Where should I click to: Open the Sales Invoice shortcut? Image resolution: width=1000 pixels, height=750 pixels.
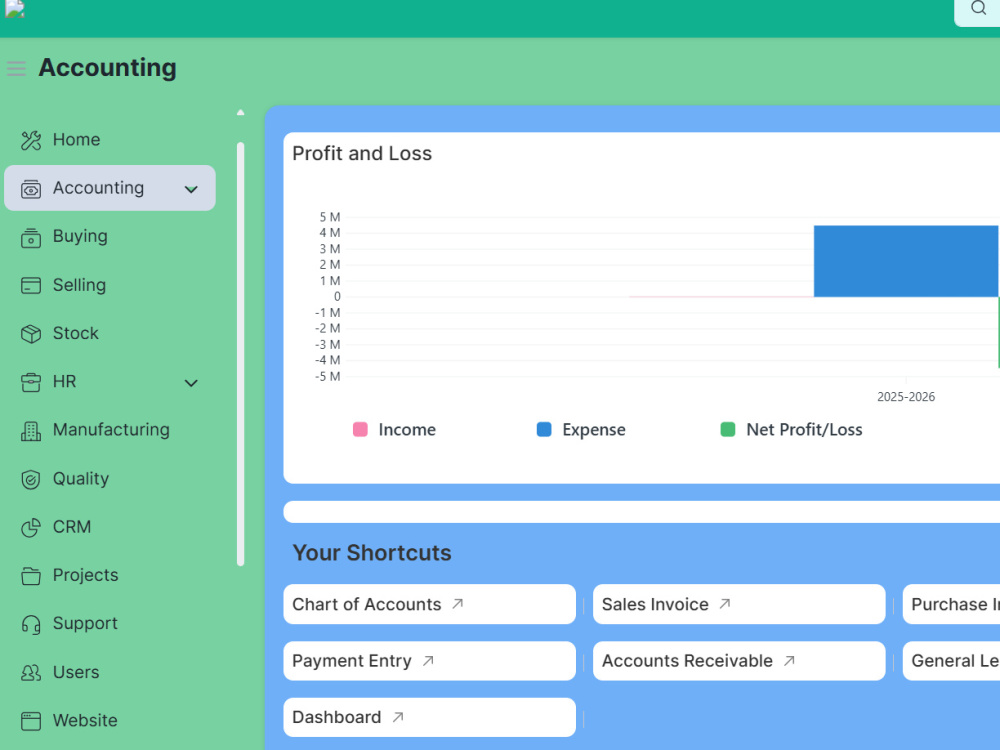(739, 604)
